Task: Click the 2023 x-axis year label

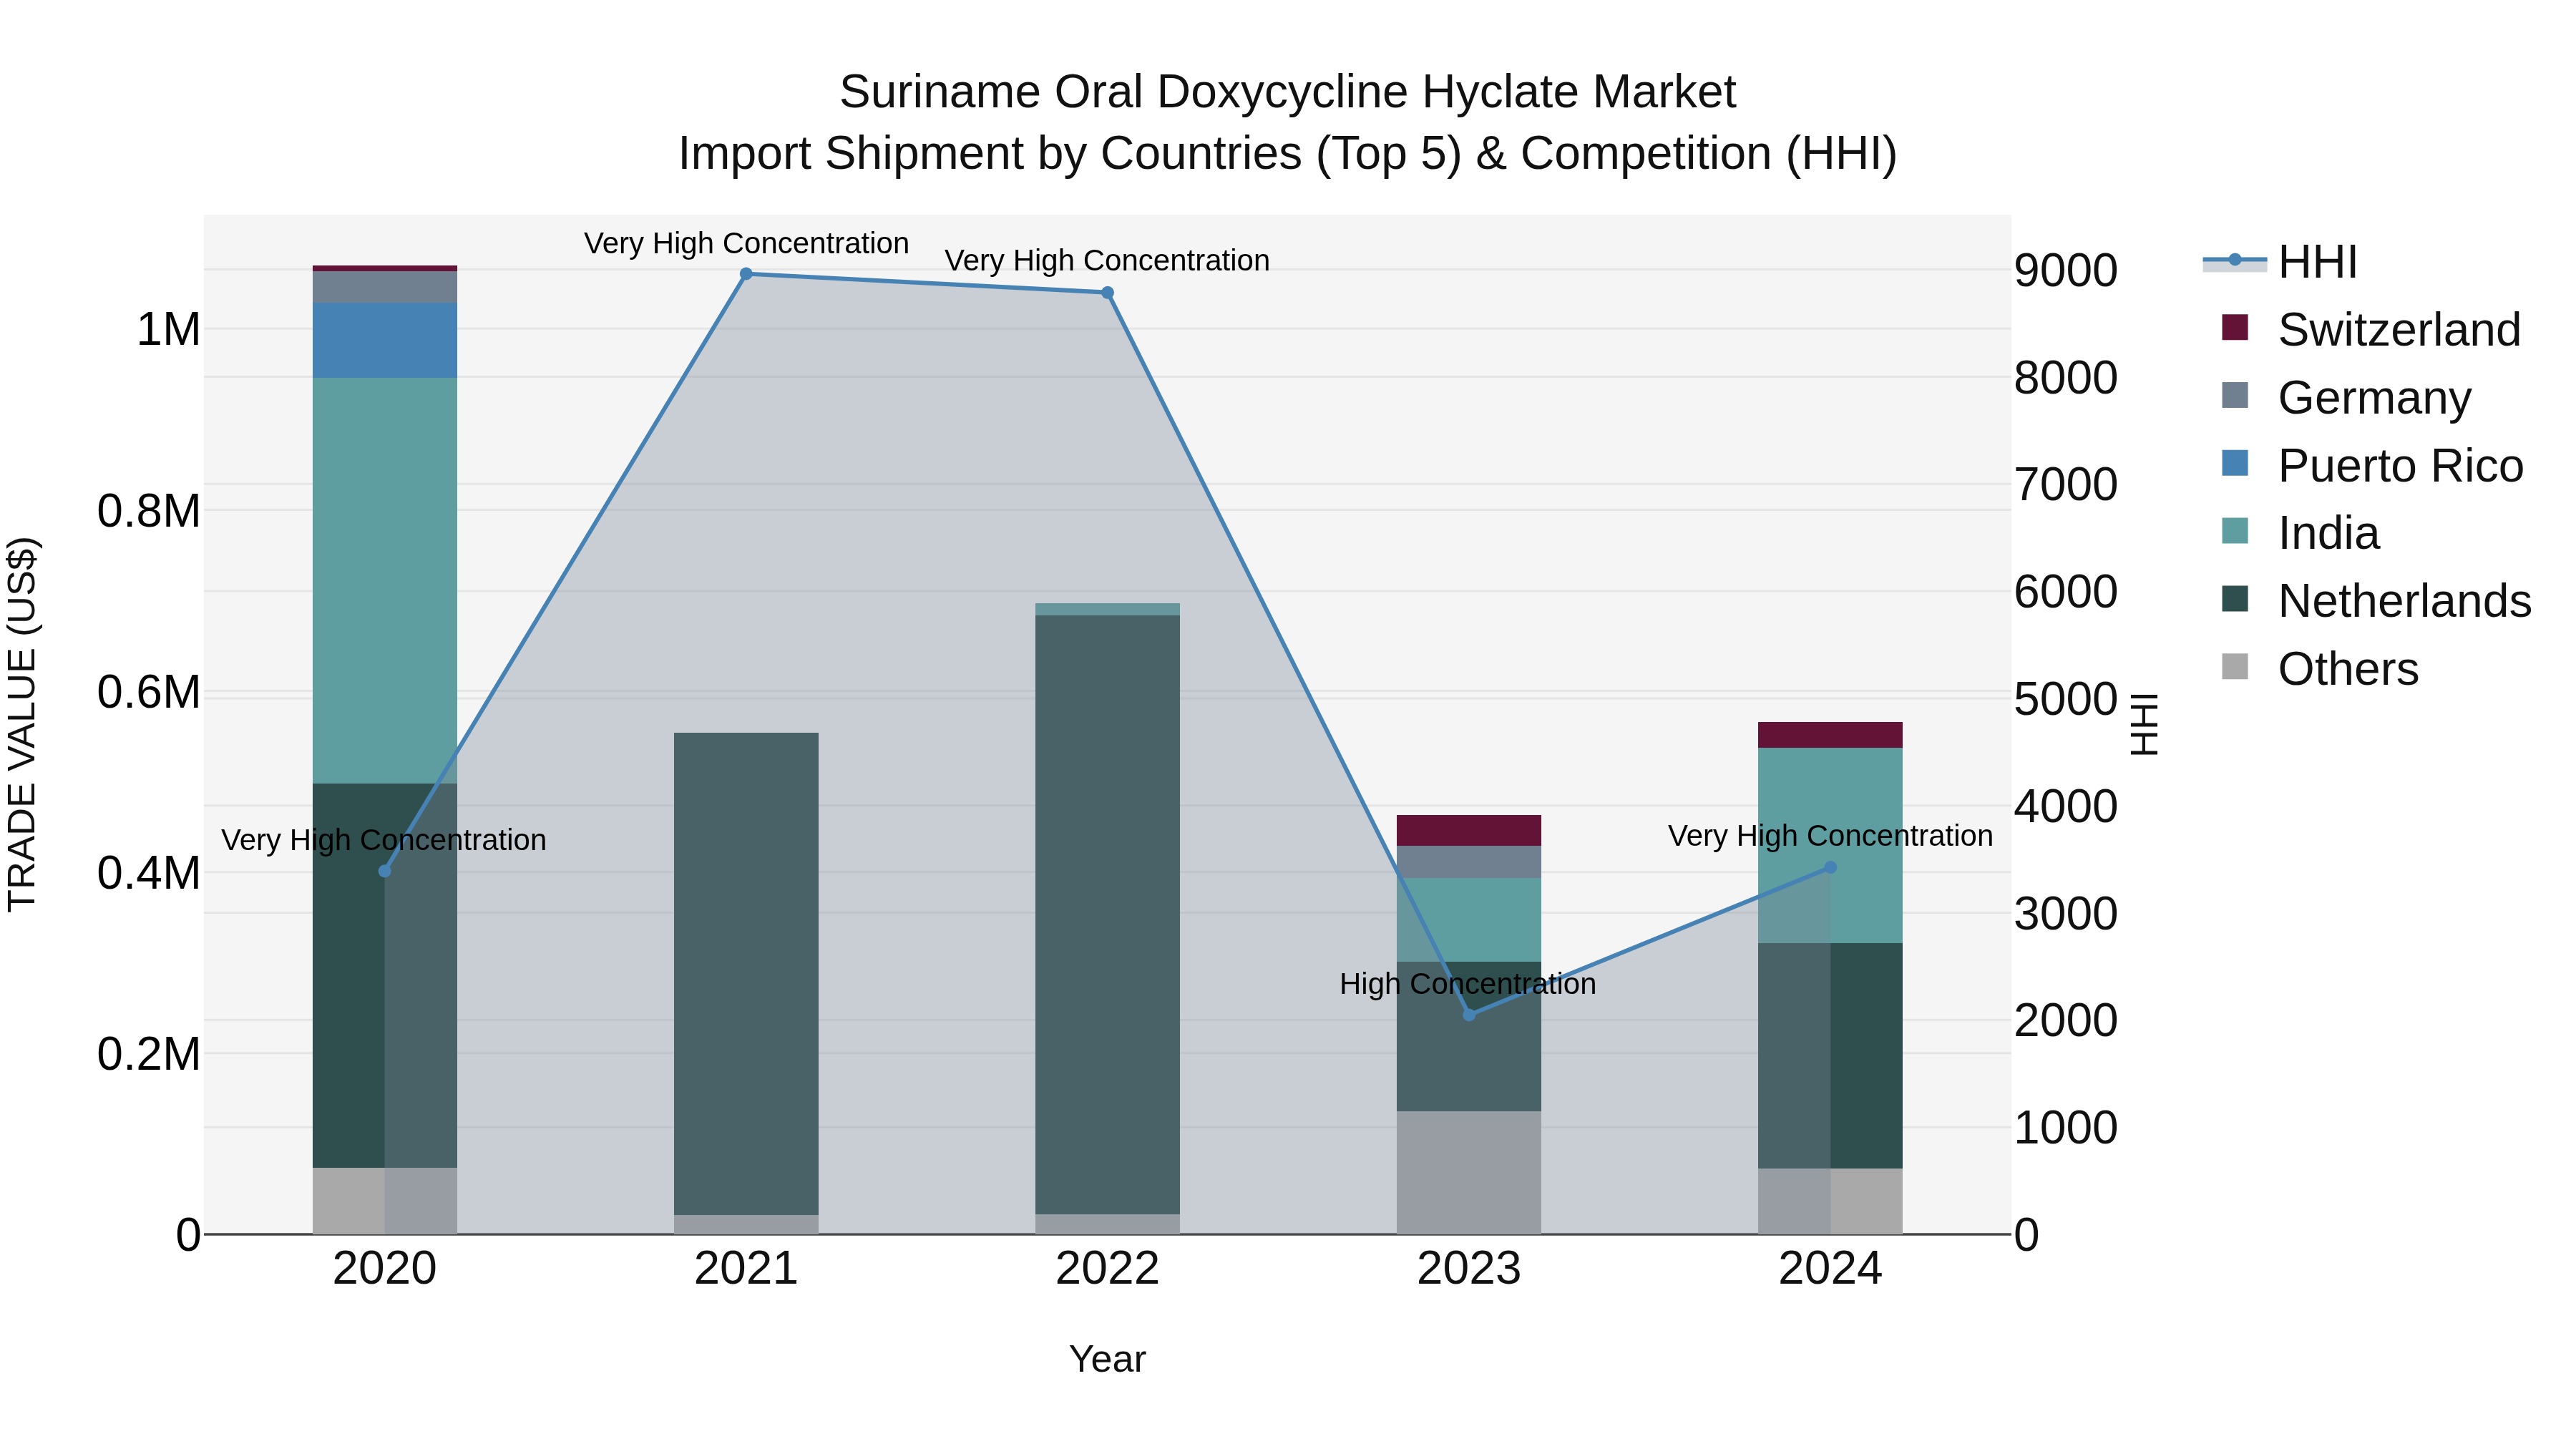Action: click(1469, 1269)
